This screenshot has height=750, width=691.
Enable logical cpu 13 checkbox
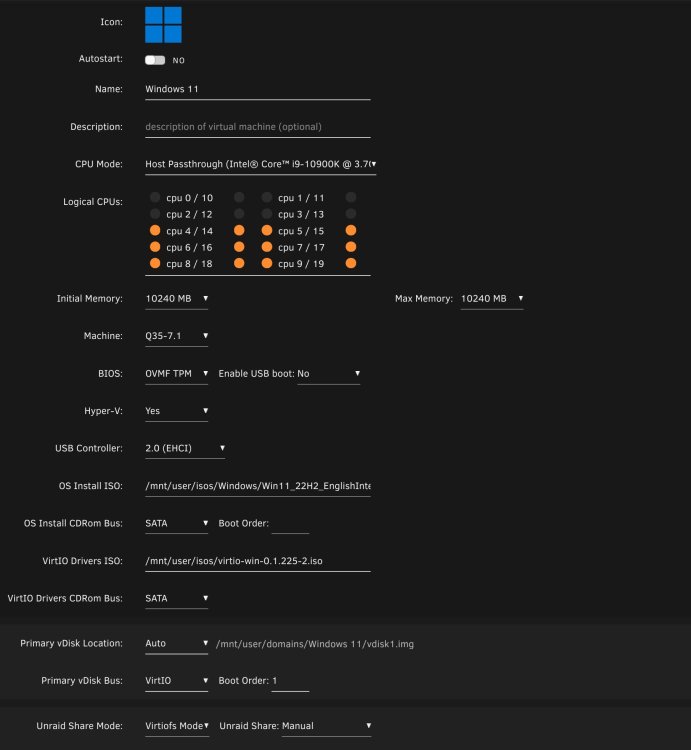(351, 214)
